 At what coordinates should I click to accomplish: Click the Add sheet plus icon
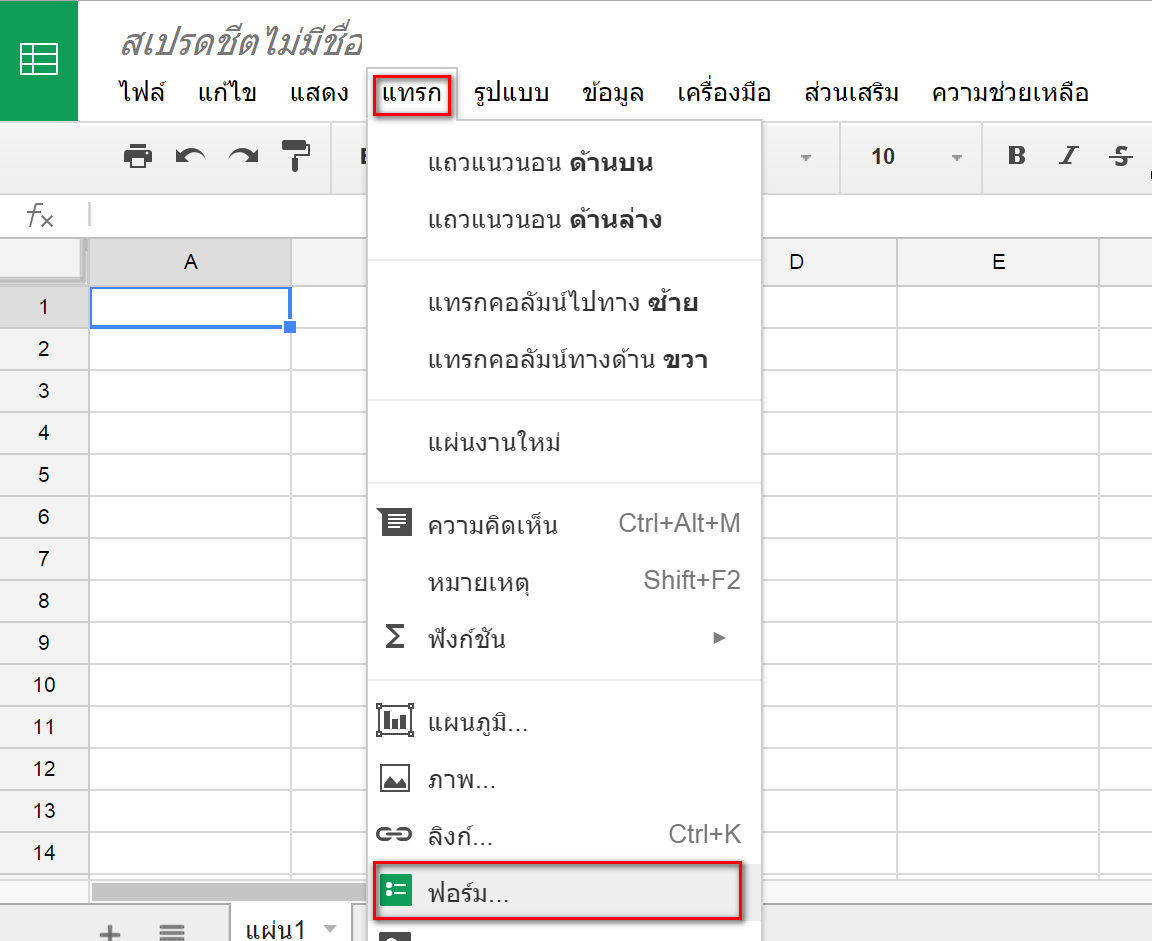click(x=110, y=932)
